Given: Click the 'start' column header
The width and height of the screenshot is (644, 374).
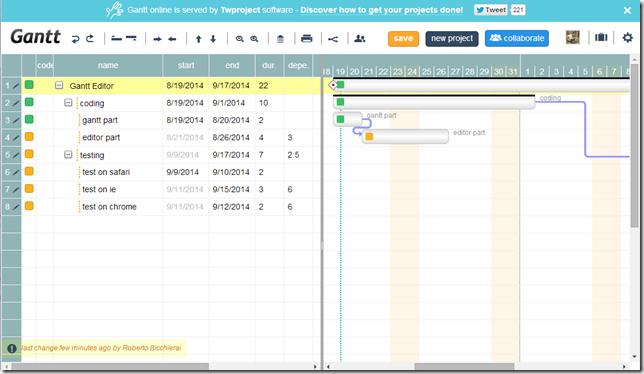Looking at the screenshot, I should coord(186,65).
